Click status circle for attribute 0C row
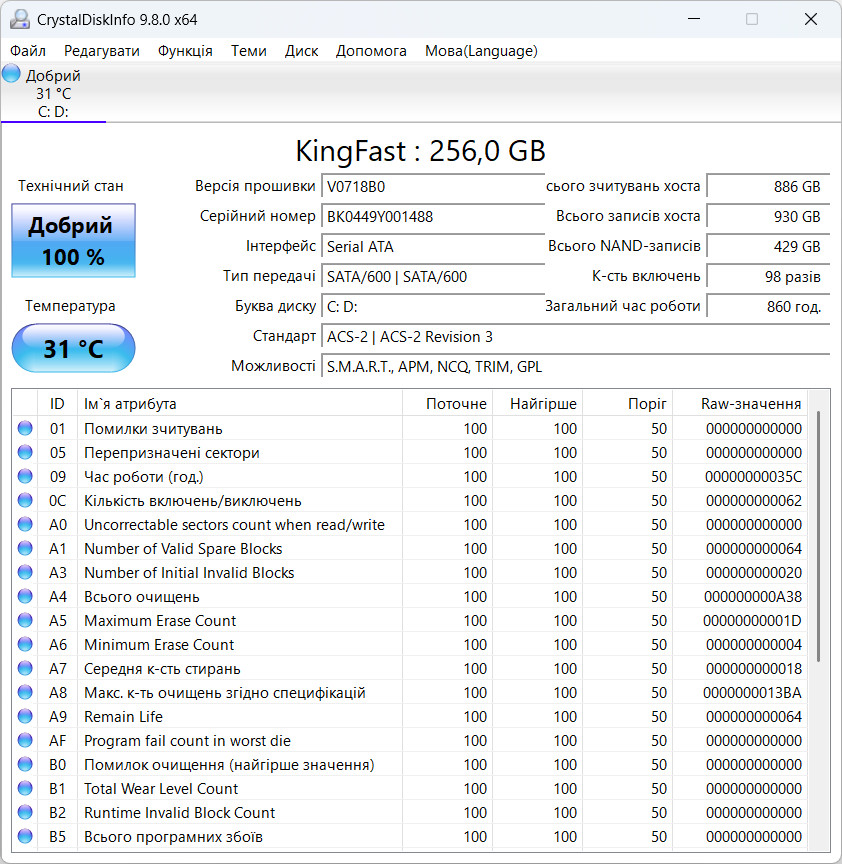 pos(25,500)
